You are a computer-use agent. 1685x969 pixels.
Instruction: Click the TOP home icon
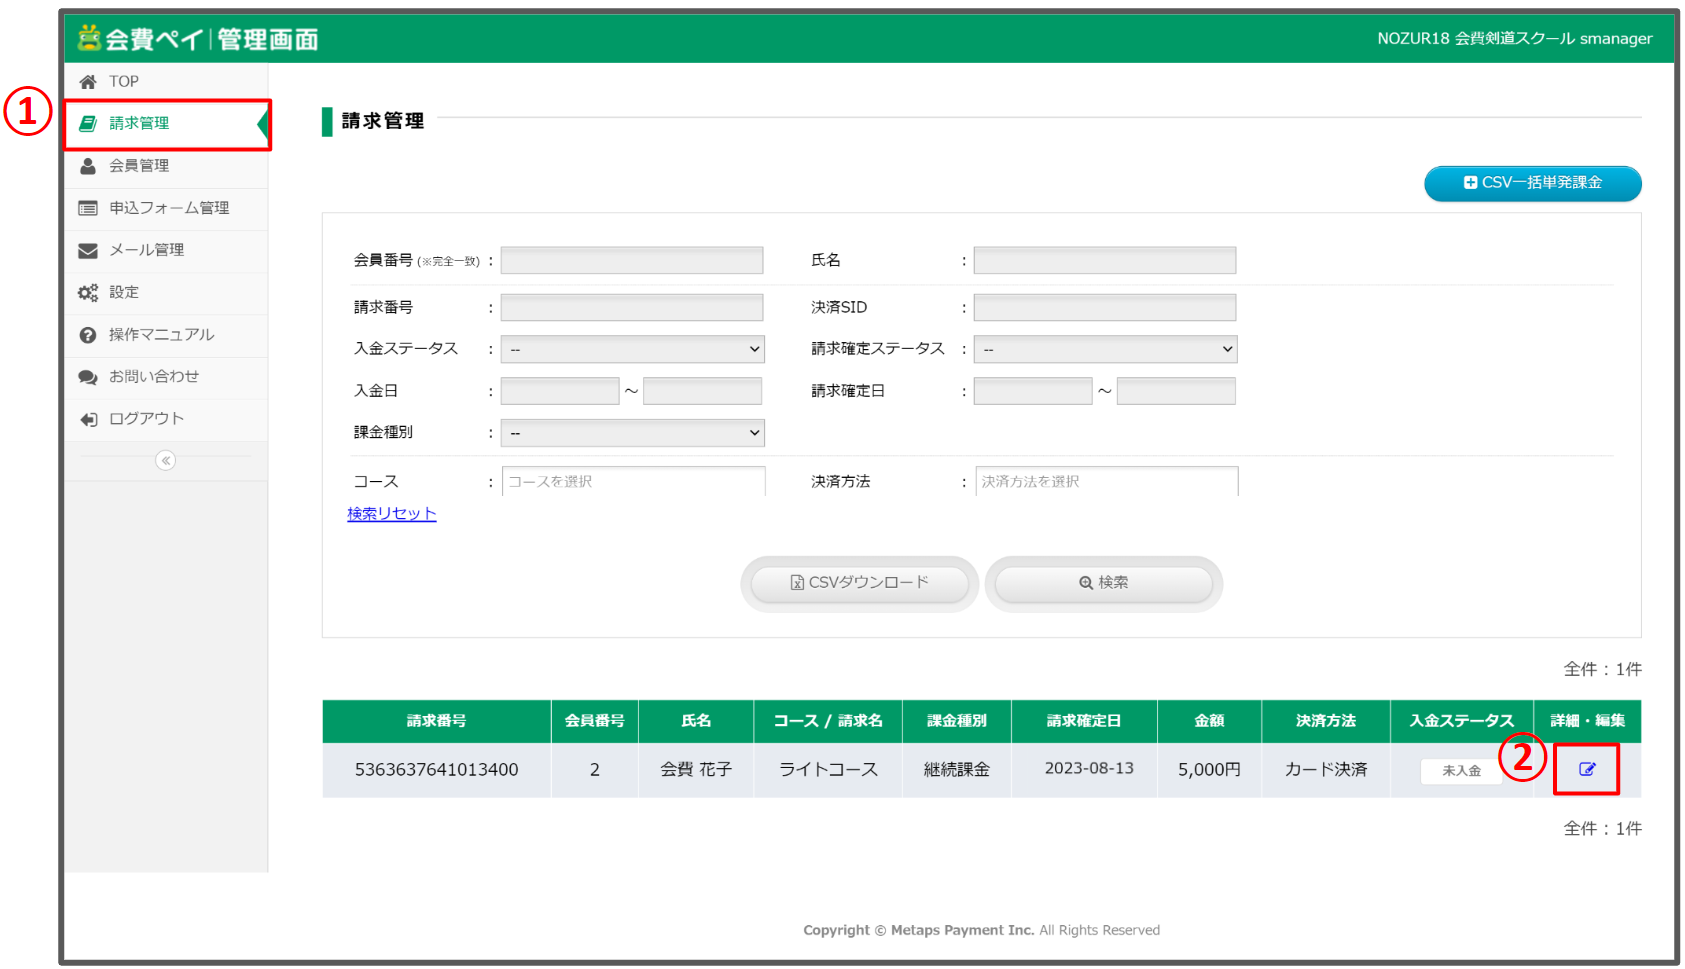(88, 81)
